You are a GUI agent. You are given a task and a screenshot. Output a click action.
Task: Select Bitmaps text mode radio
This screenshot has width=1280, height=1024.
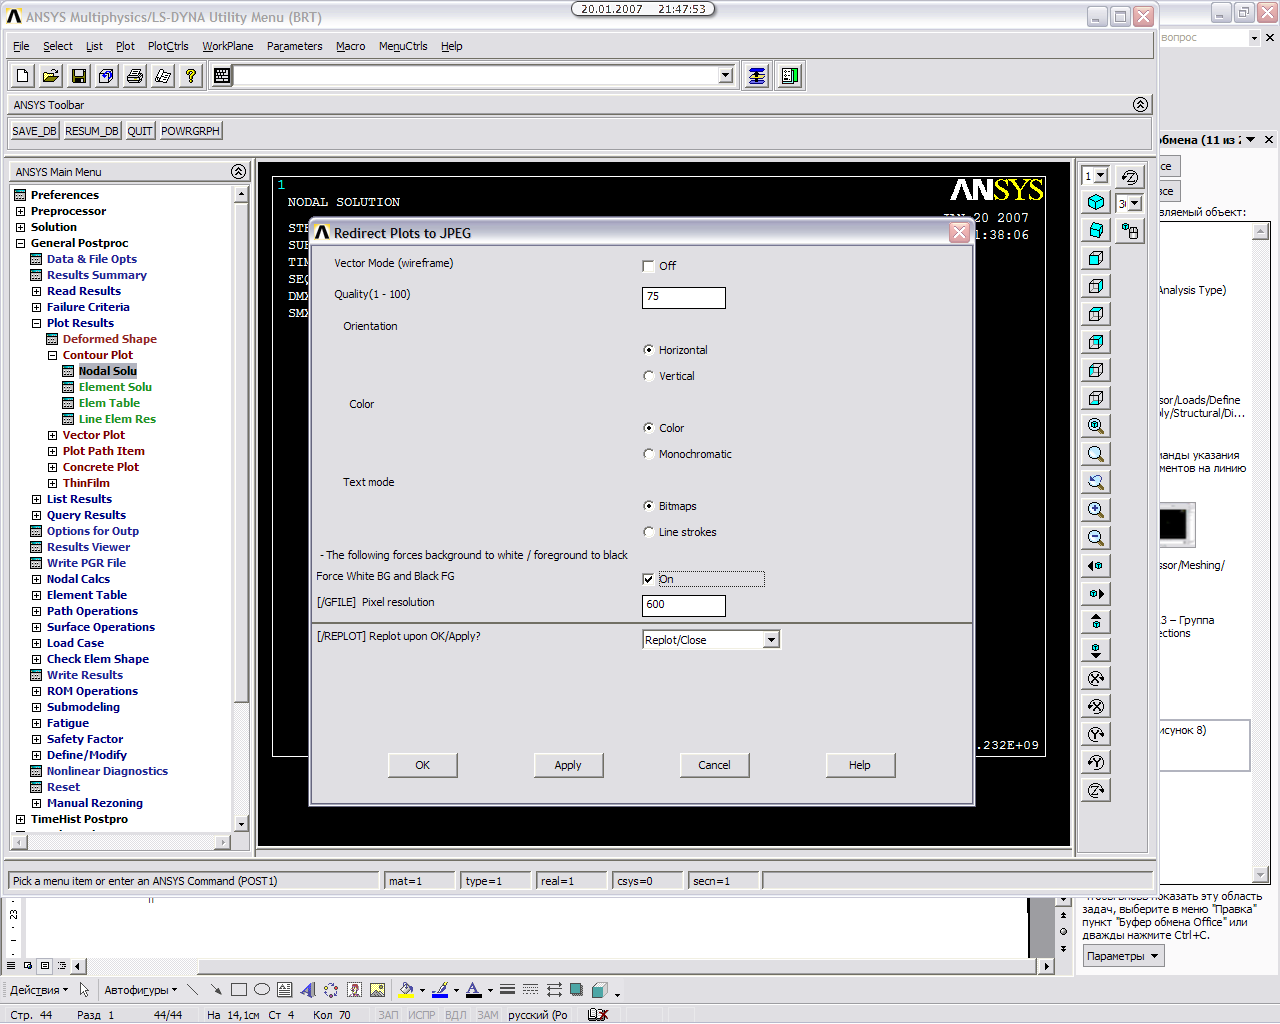(x=648, y=506)
